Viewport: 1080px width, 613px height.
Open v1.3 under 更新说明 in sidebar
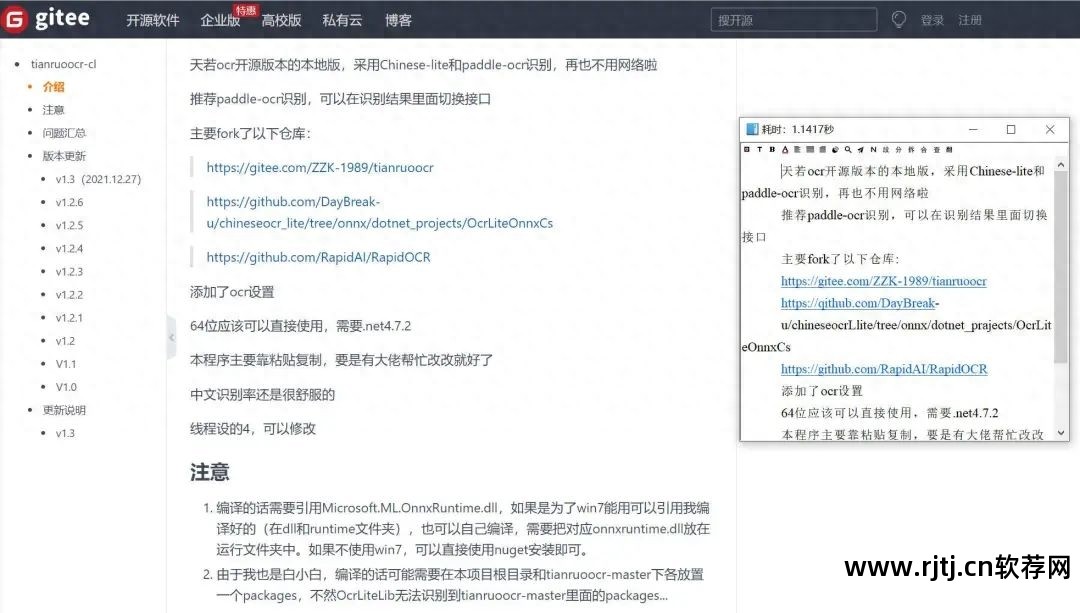coord(65,433)
